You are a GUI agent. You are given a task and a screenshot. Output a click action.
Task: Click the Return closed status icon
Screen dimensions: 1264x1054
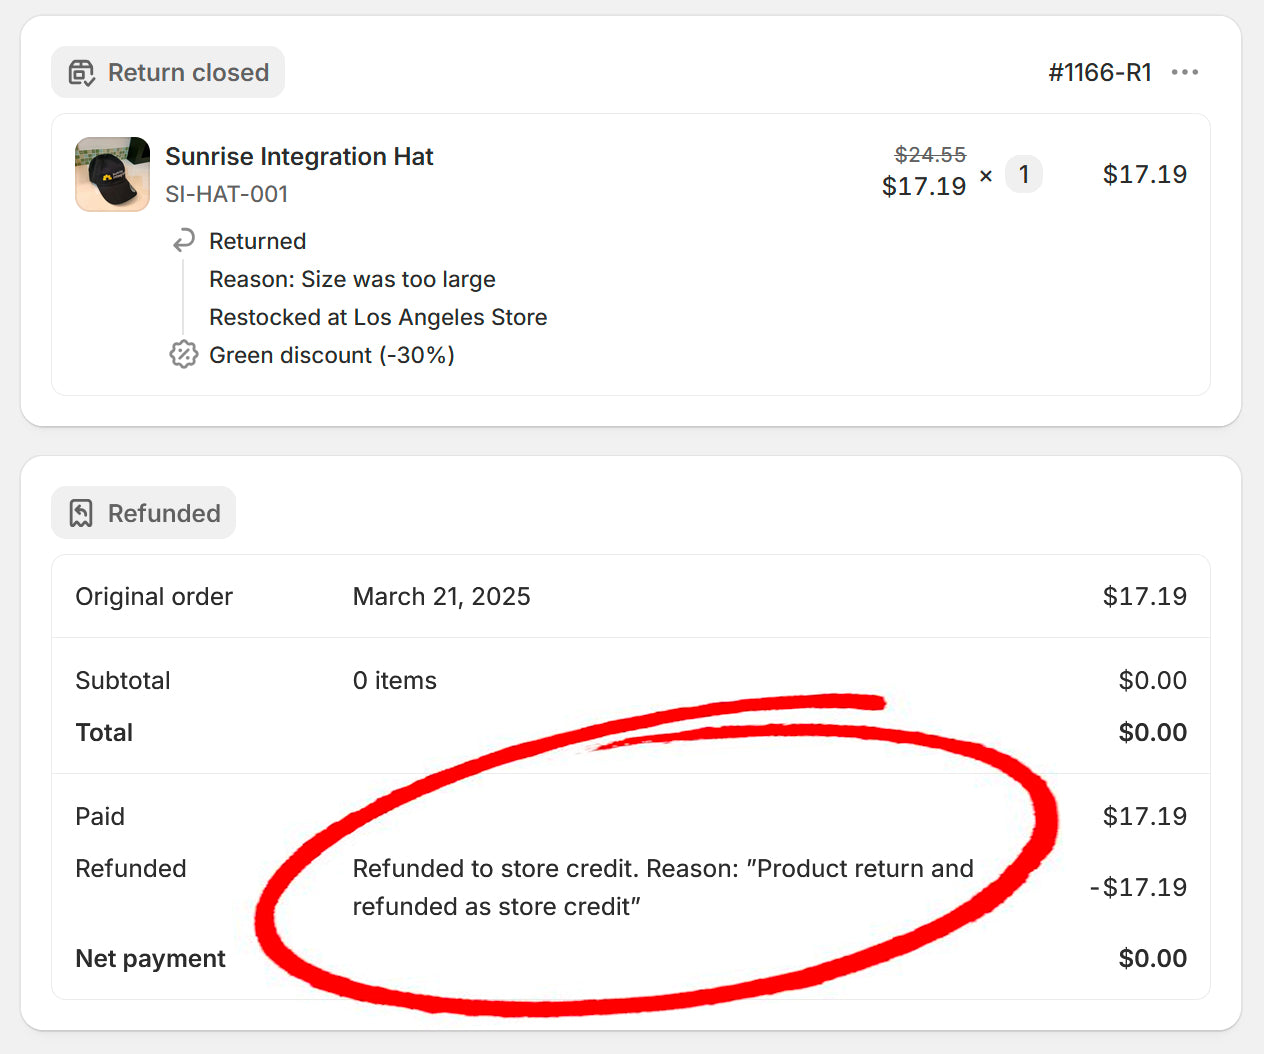[82, 73]
